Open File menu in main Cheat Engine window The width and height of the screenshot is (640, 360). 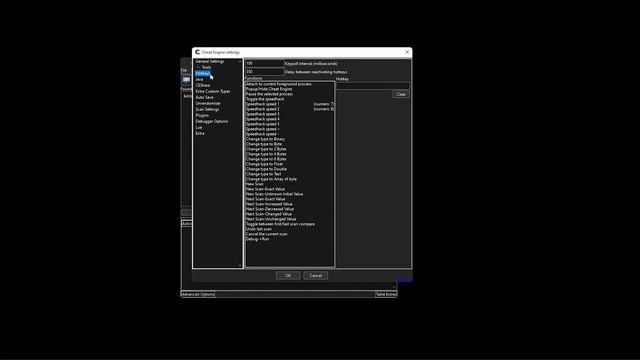pyautogui.click(x=184, y=71)
